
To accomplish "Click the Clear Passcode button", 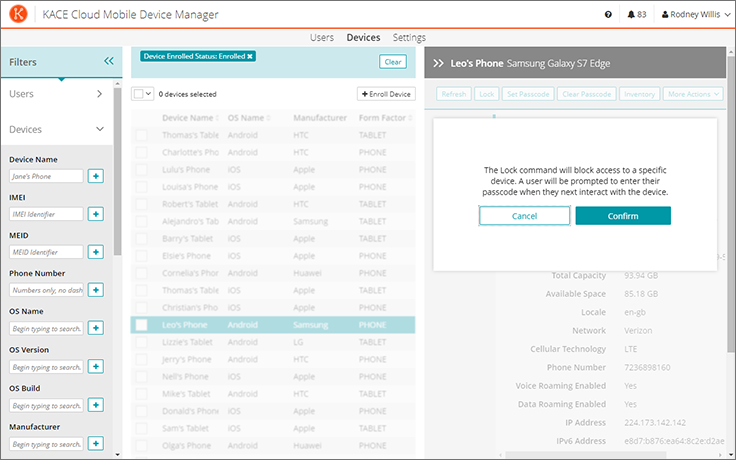I will (x=586, y=94).
